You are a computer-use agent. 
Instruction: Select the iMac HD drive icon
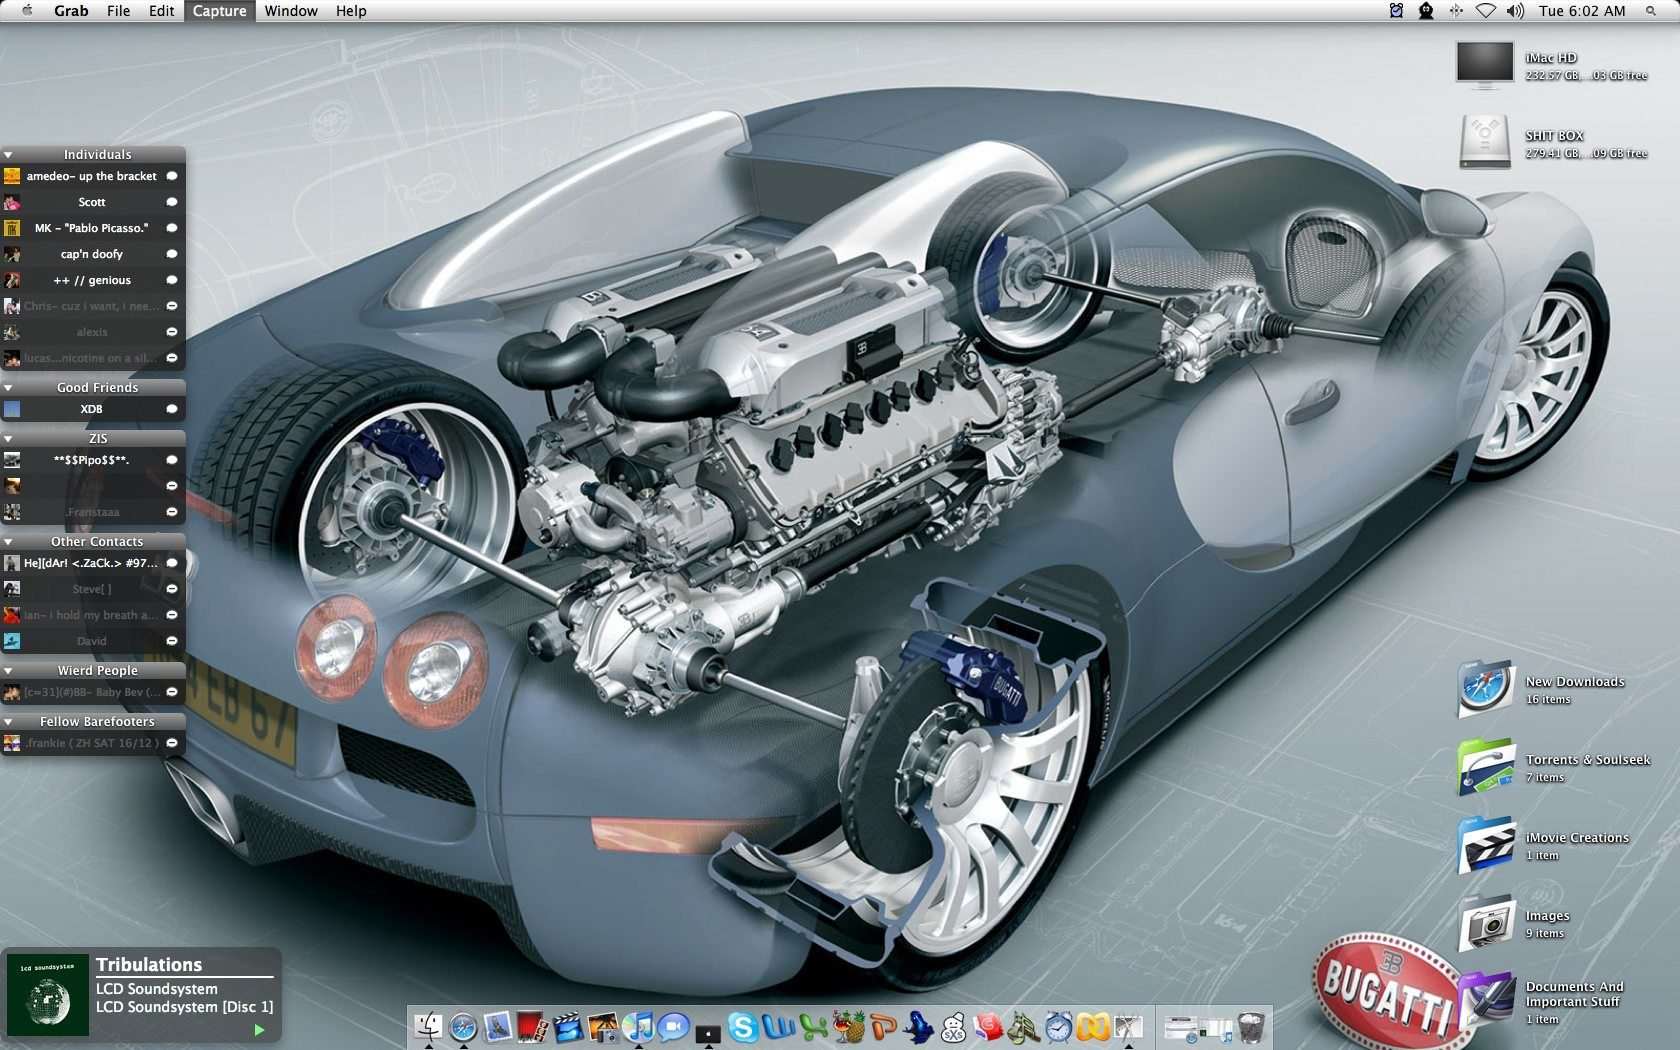tap(1485, 65)
